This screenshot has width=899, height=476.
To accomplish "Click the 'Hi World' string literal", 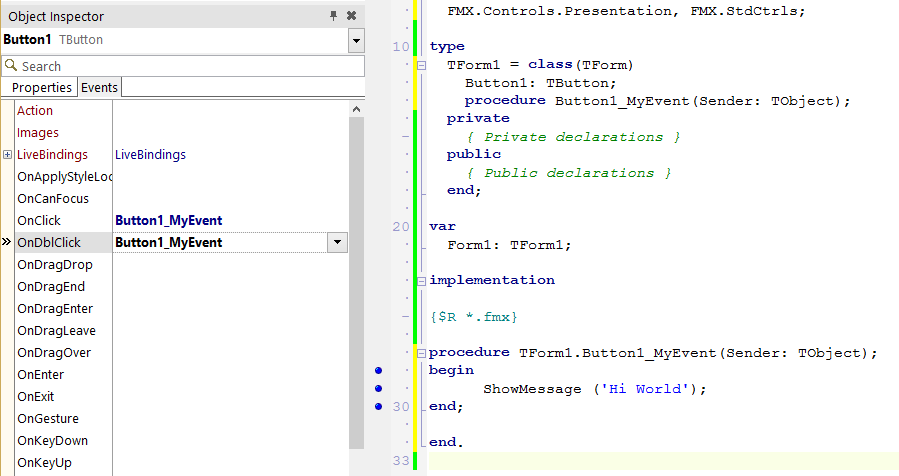I will point(644,389).
